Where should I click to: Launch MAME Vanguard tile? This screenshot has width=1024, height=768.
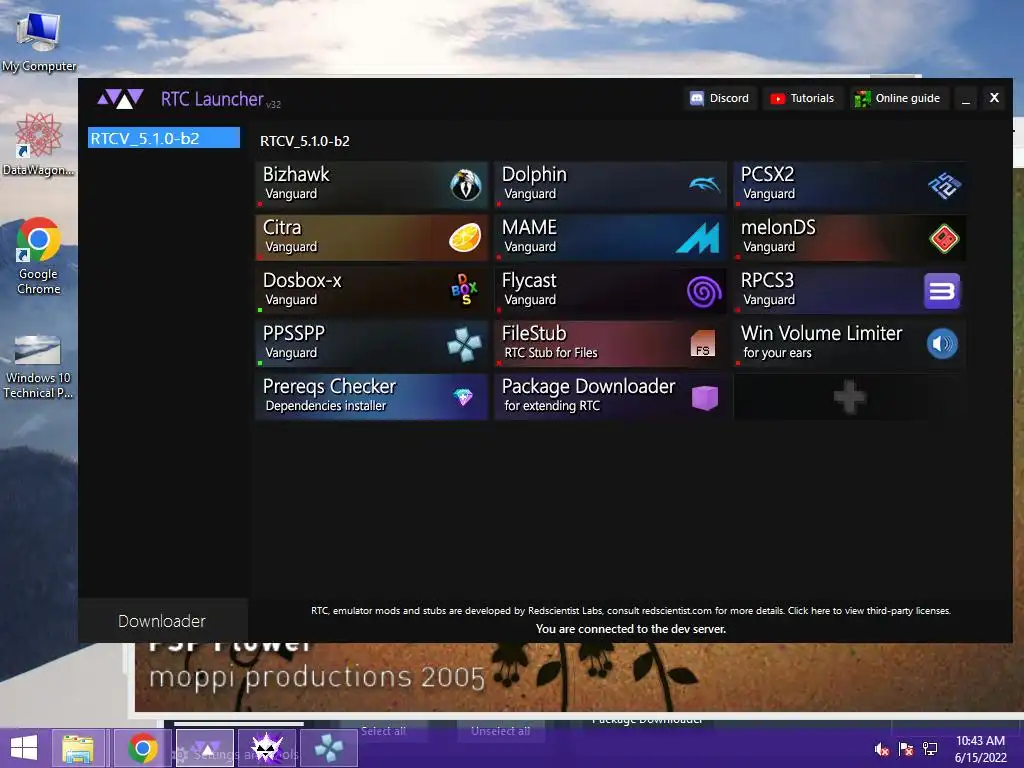coord(611,238)
